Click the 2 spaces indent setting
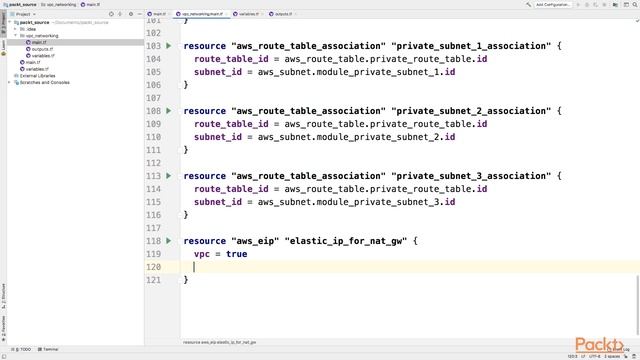Screen dimensions: 640x360 (x=612, y=356)
